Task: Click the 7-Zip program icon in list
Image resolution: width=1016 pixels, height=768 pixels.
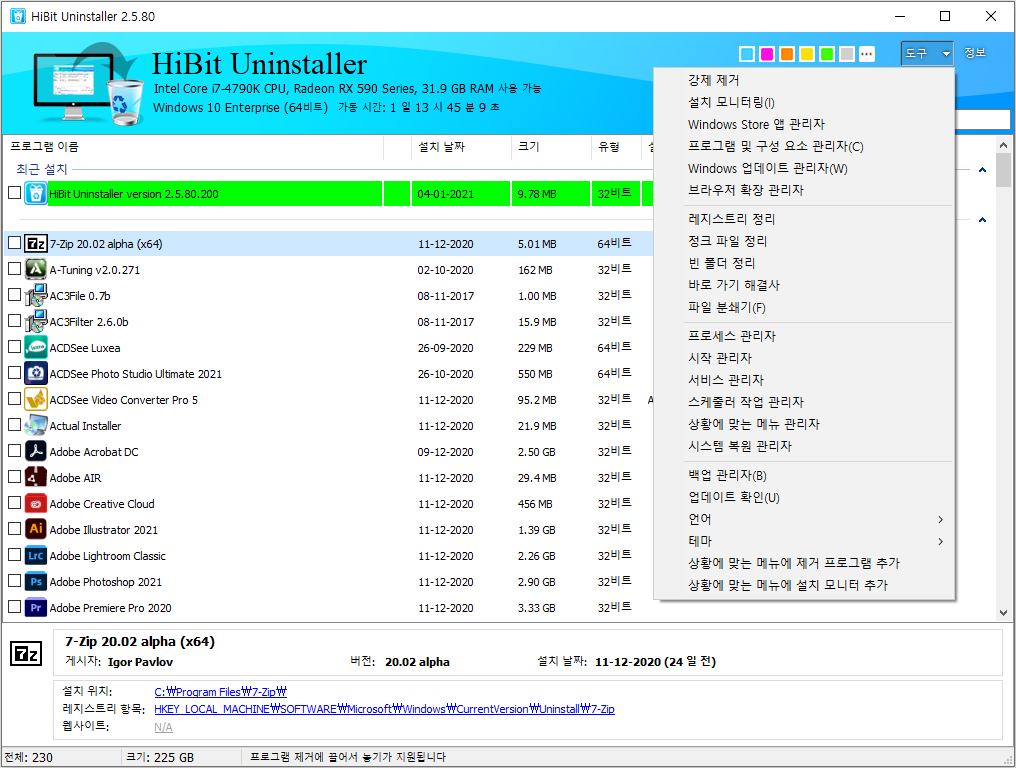Action: click(x=36, y=244)
